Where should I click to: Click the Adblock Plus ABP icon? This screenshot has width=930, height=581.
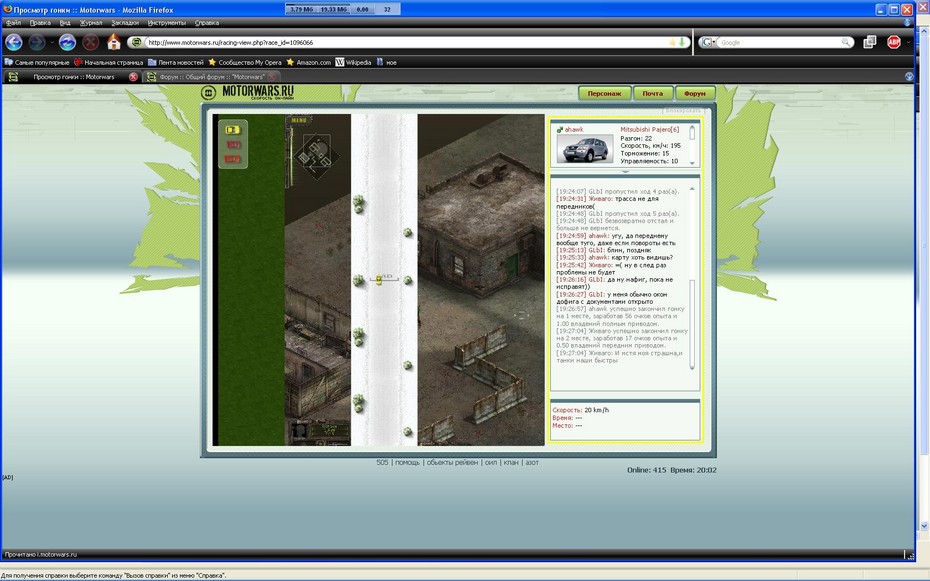893,42
